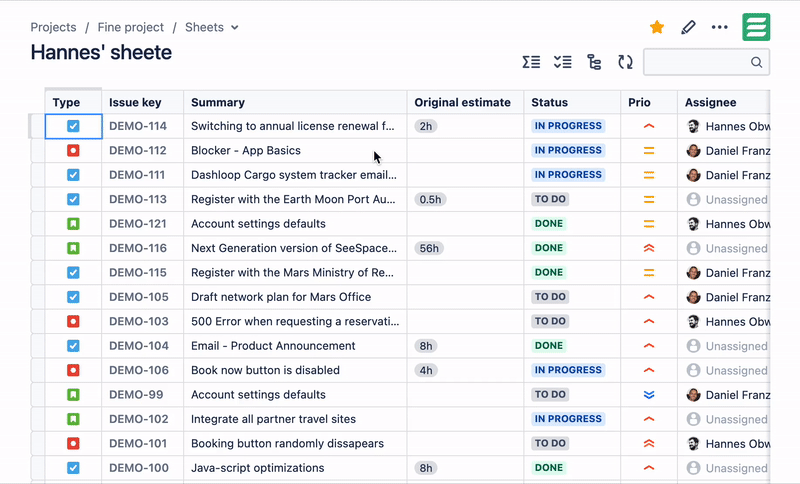Image resolution: width=800 pixels, height=484 pixels.
Task: Select lowest priority icon for DEMO-99
Action: tap(648, 395)
